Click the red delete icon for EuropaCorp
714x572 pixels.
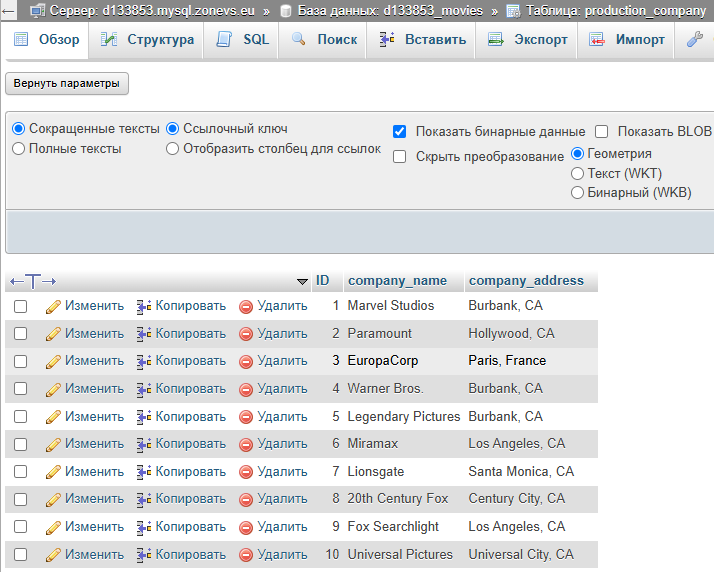[x=246, y=362]
